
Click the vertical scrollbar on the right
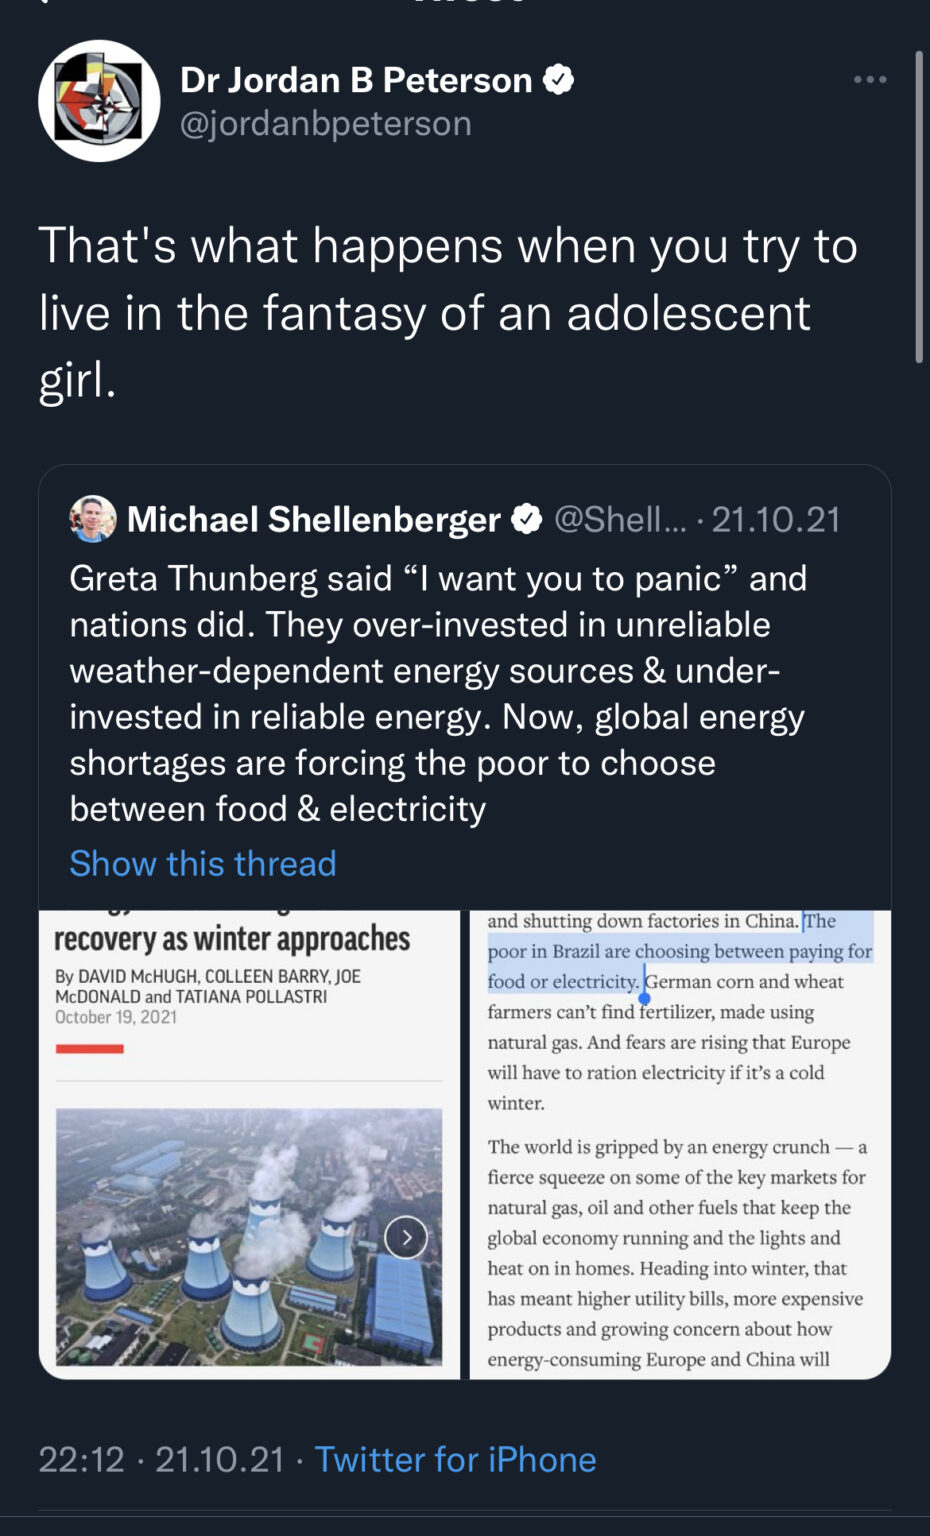[x=918, y=205]
